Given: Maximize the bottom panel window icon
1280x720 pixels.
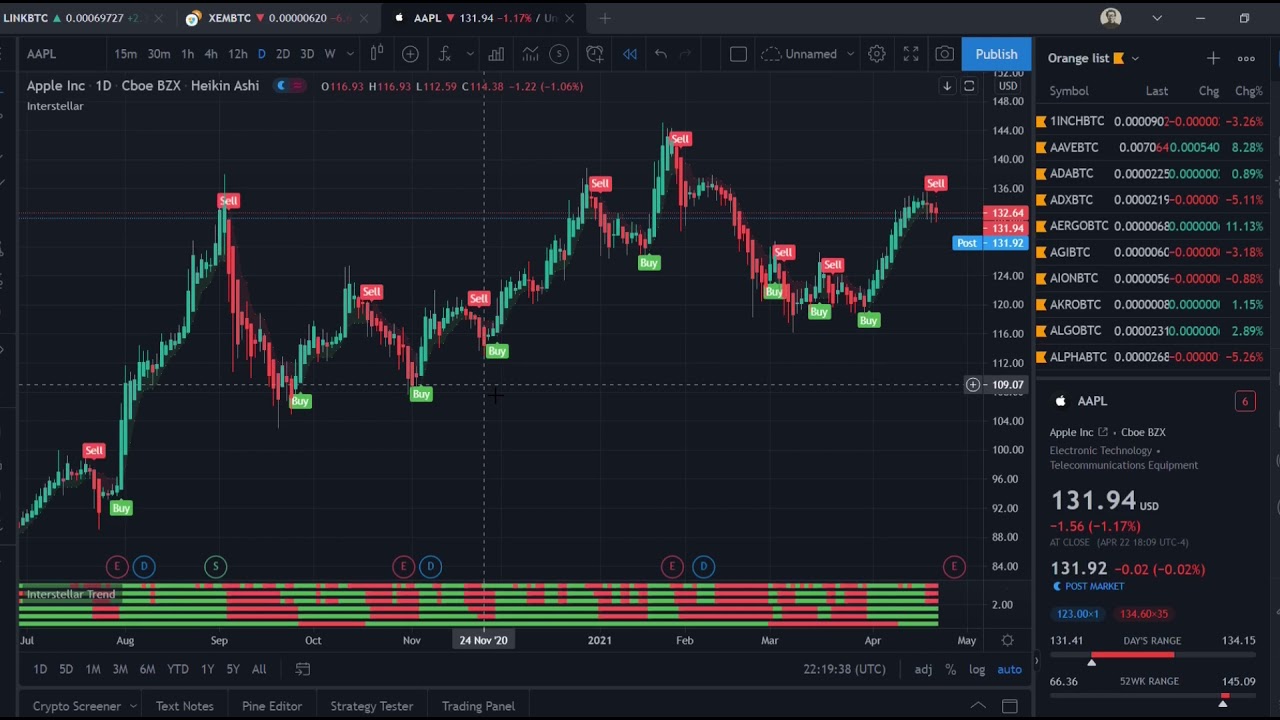Looking at the screenshot, I should point(1010,706).
